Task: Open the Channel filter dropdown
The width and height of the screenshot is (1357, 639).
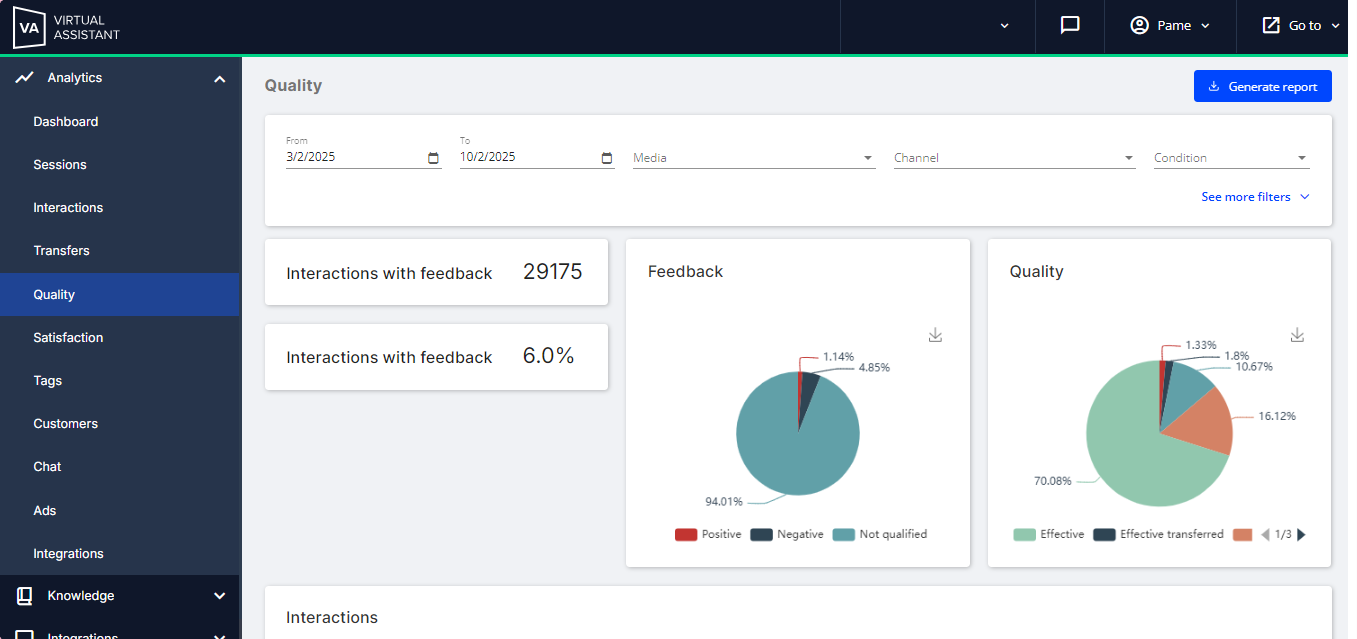Action: [1015, 158]
